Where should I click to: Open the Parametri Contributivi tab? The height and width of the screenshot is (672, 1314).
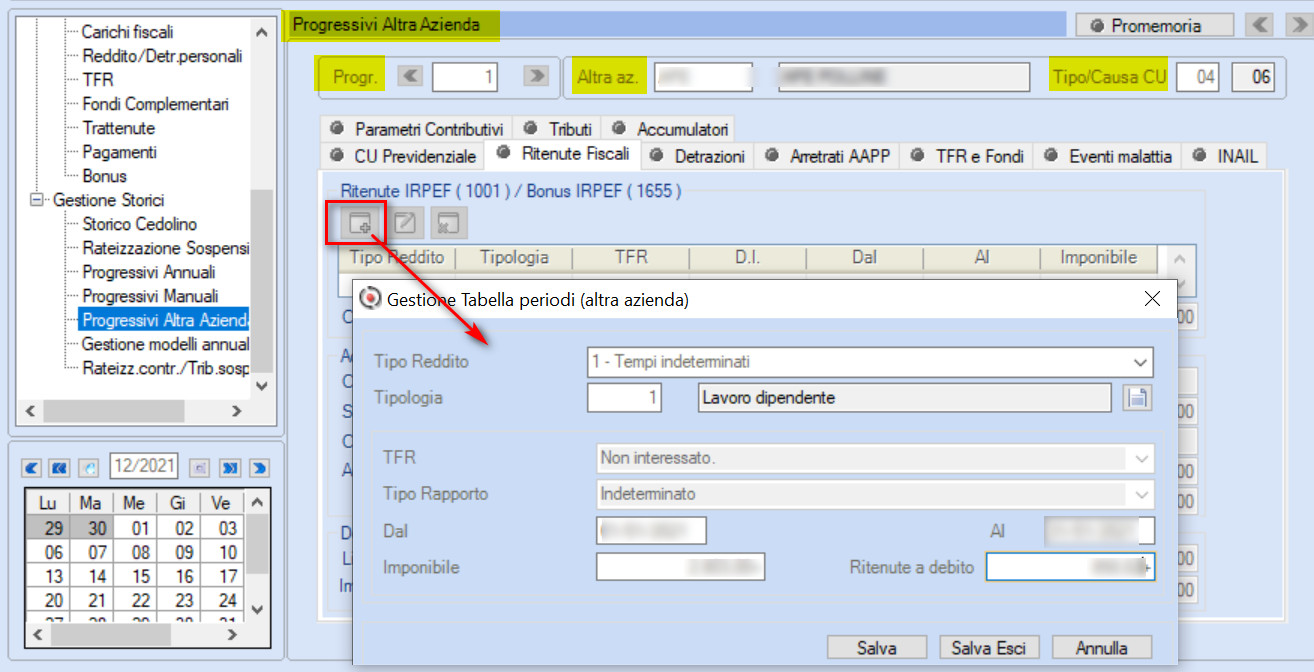(x=418, y=129)
